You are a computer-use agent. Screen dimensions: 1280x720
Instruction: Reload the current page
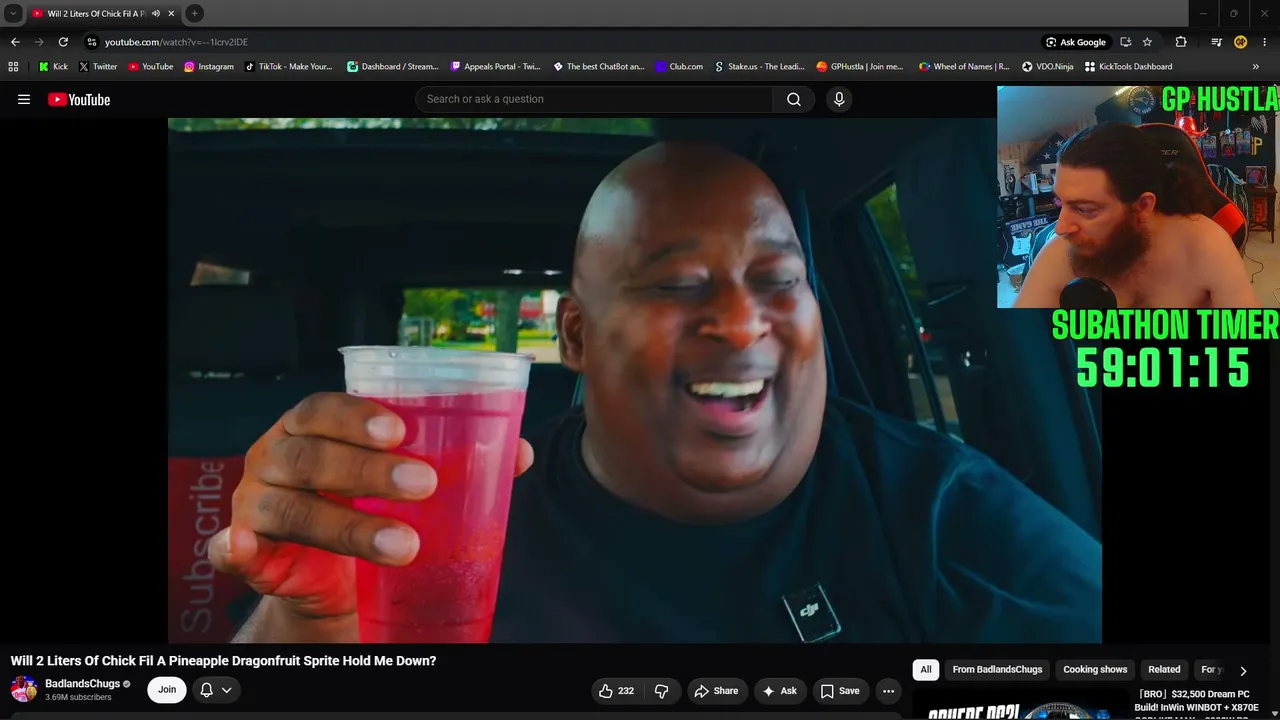point(63,42)
